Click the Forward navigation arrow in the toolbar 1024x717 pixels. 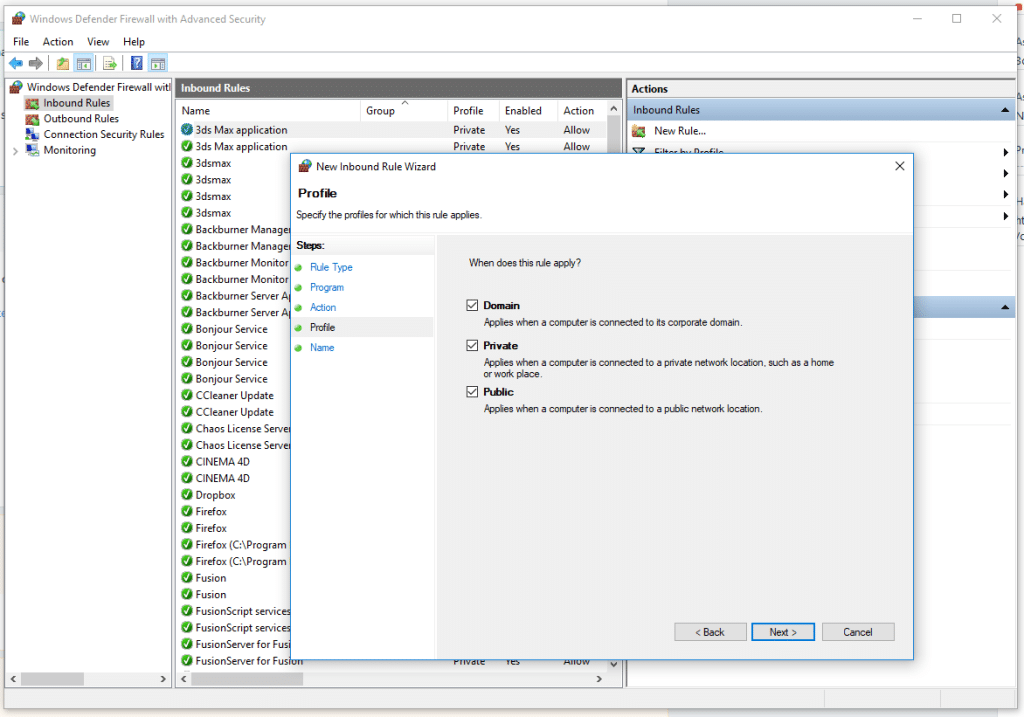(x=38, y=62)
